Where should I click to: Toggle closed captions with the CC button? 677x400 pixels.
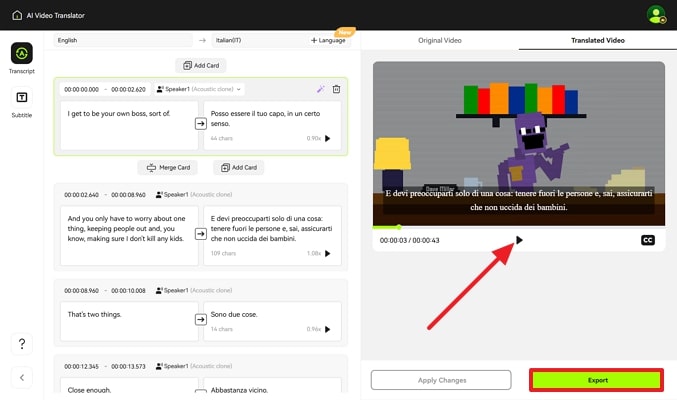tap(648, 240)
